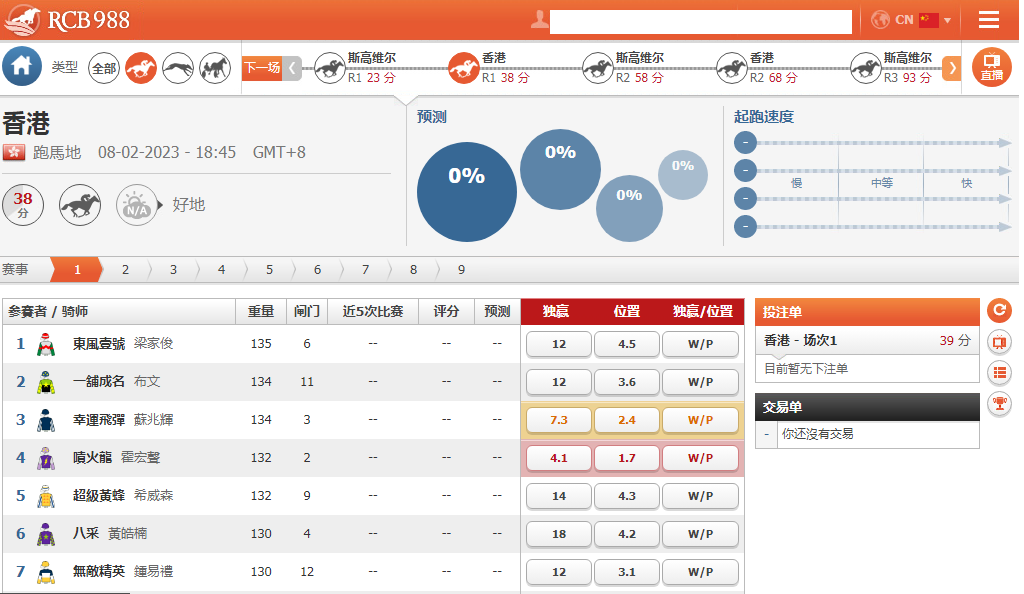Select win odds 4.1 for 噴火龍
This screenshot has height=594, width=1024.
point(558,458)
